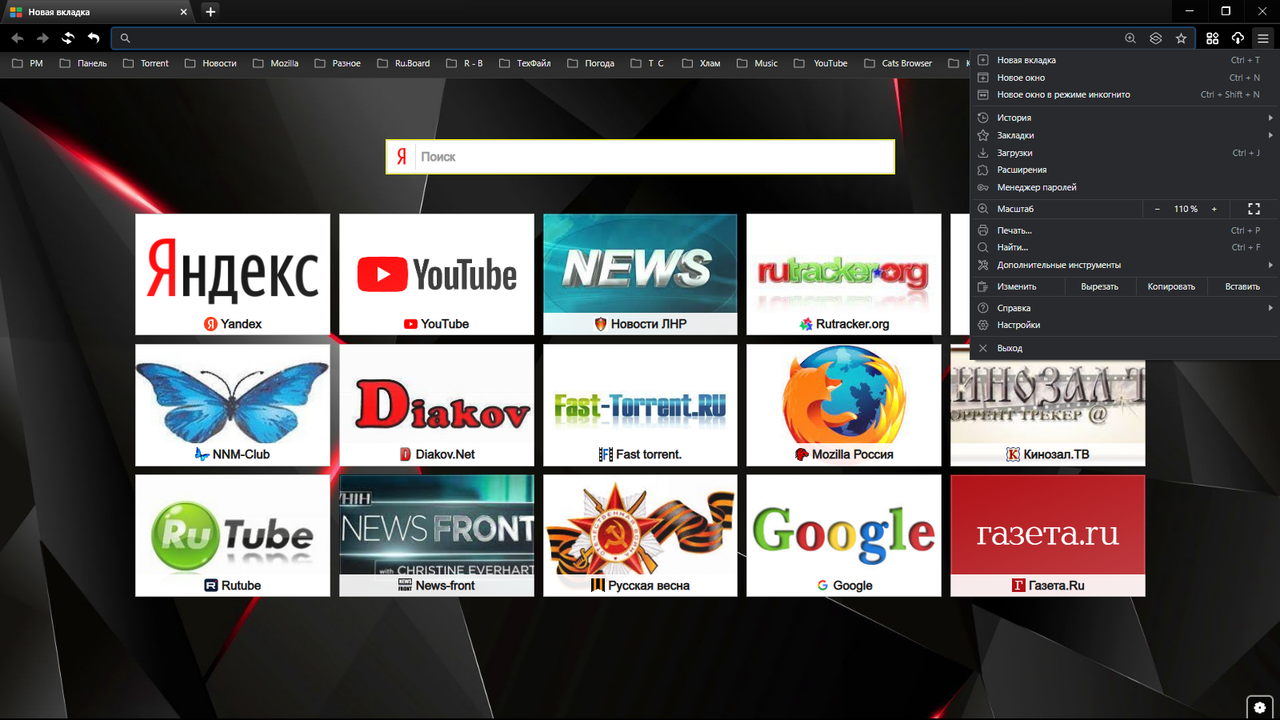Viewport: 1280px width, 720px height.
Task: Open the YouTube speed dial tile
Action: 436,274
